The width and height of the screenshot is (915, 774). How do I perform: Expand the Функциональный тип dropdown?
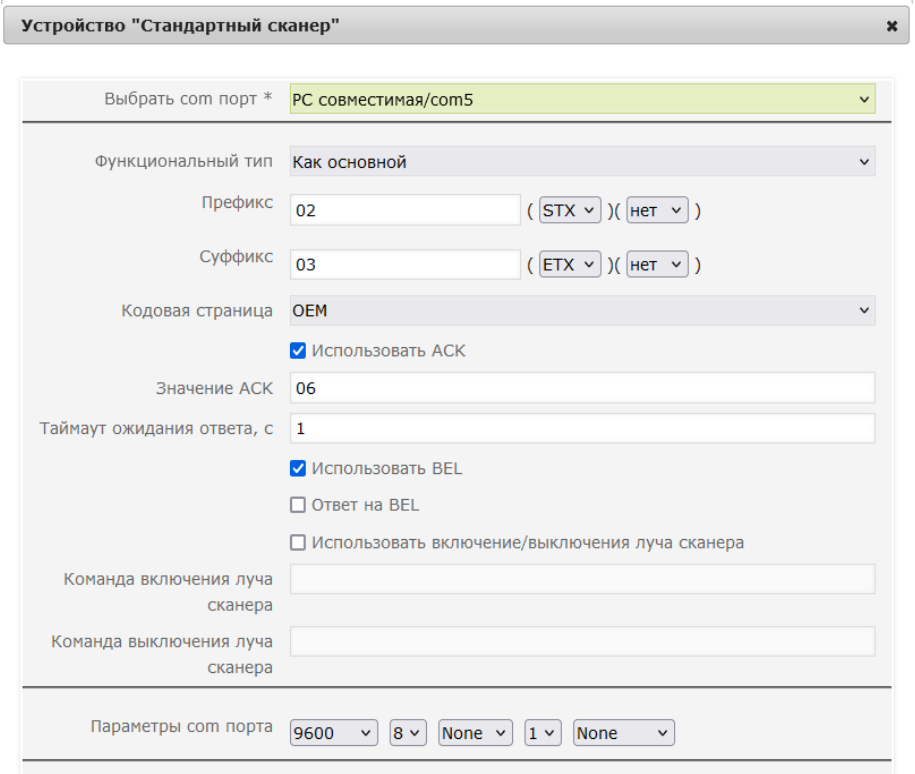[x=582, y=161]
